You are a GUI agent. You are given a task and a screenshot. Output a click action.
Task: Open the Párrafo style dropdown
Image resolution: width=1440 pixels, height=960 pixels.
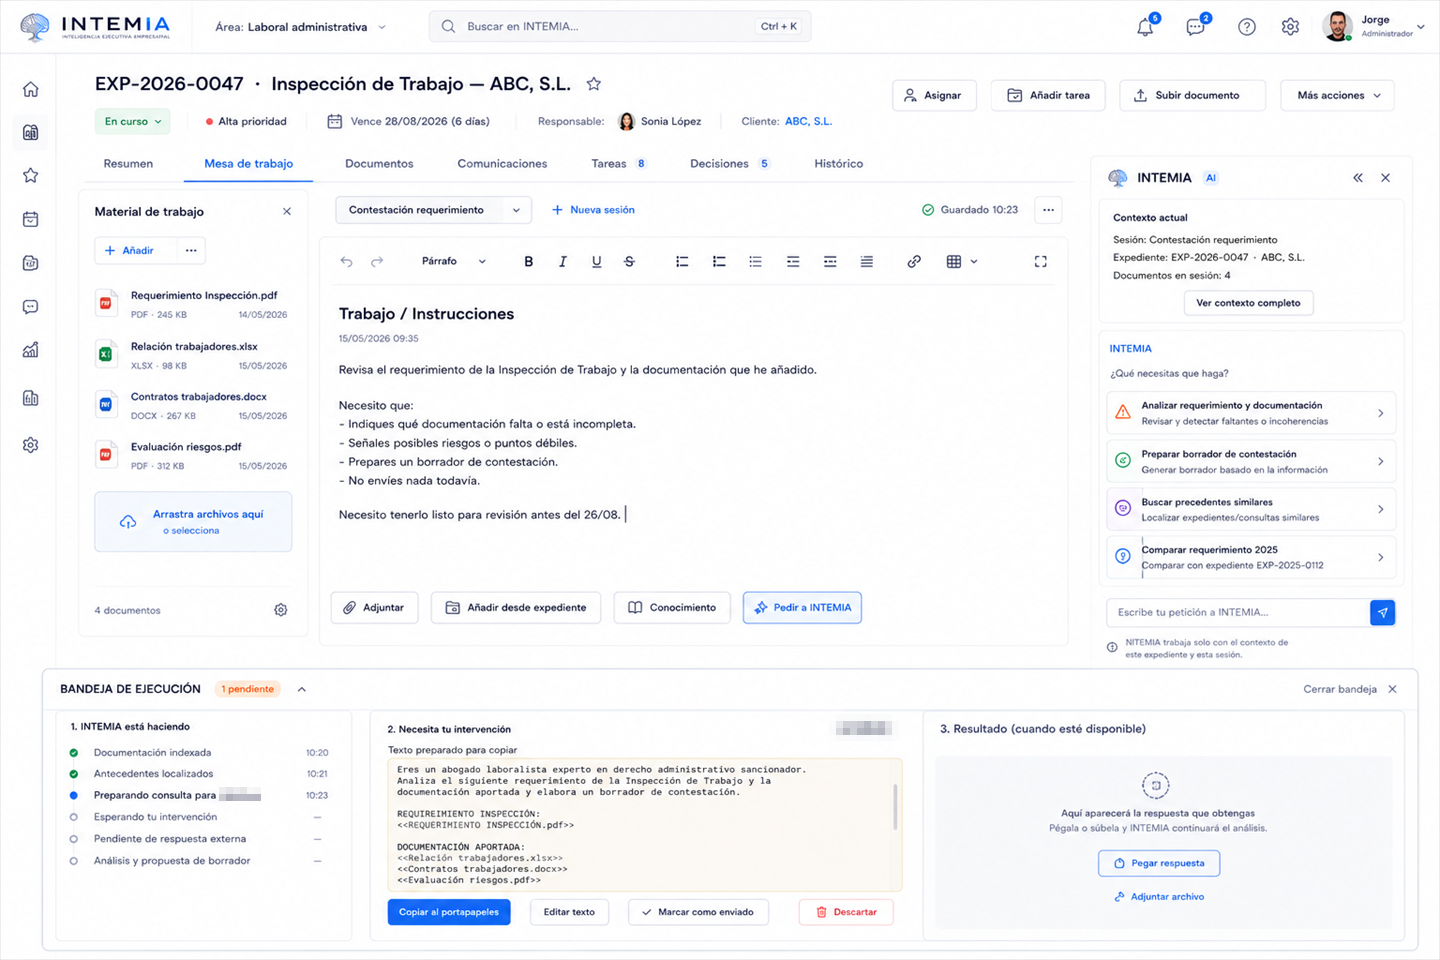pos(454,262)
